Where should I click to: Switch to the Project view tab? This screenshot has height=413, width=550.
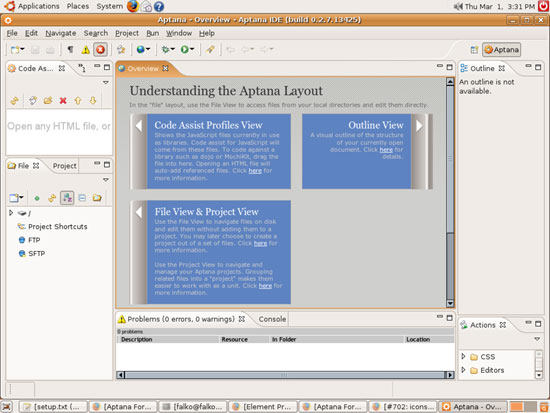pos(65,166)
